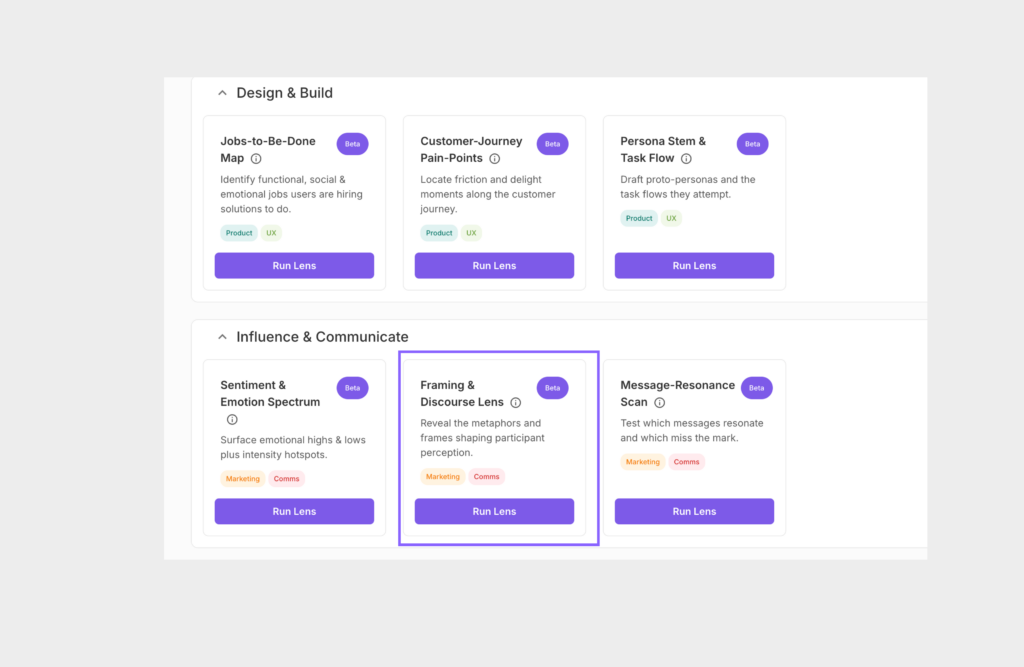Click Comms tag on Framing & Discourse card
Image resolution: width=1024 pixels, height=667 pixels.
click(x=487, y=477)
